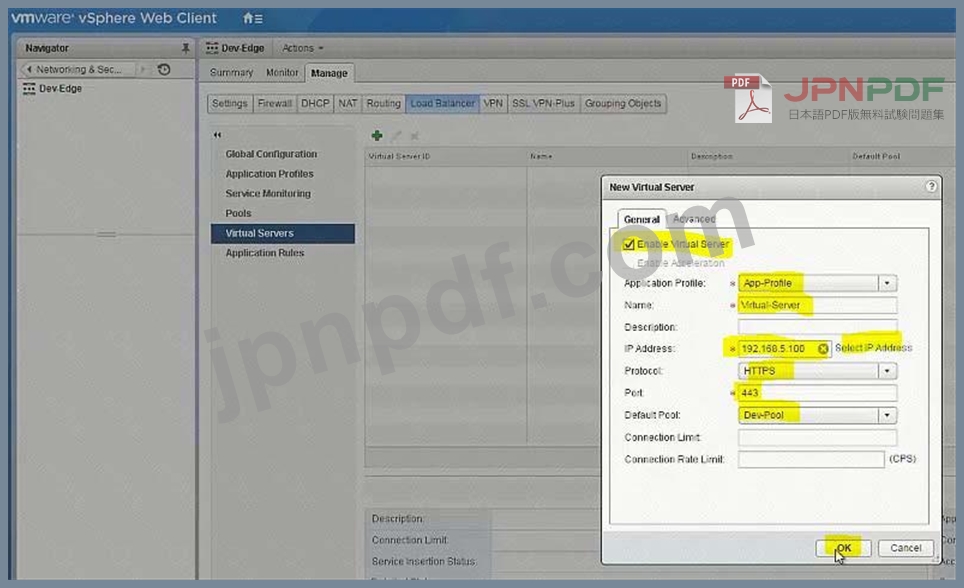This screenshot has width=964, height=588.
Task: Open the NAT sub-tab
Action: [x=347, y=103]
